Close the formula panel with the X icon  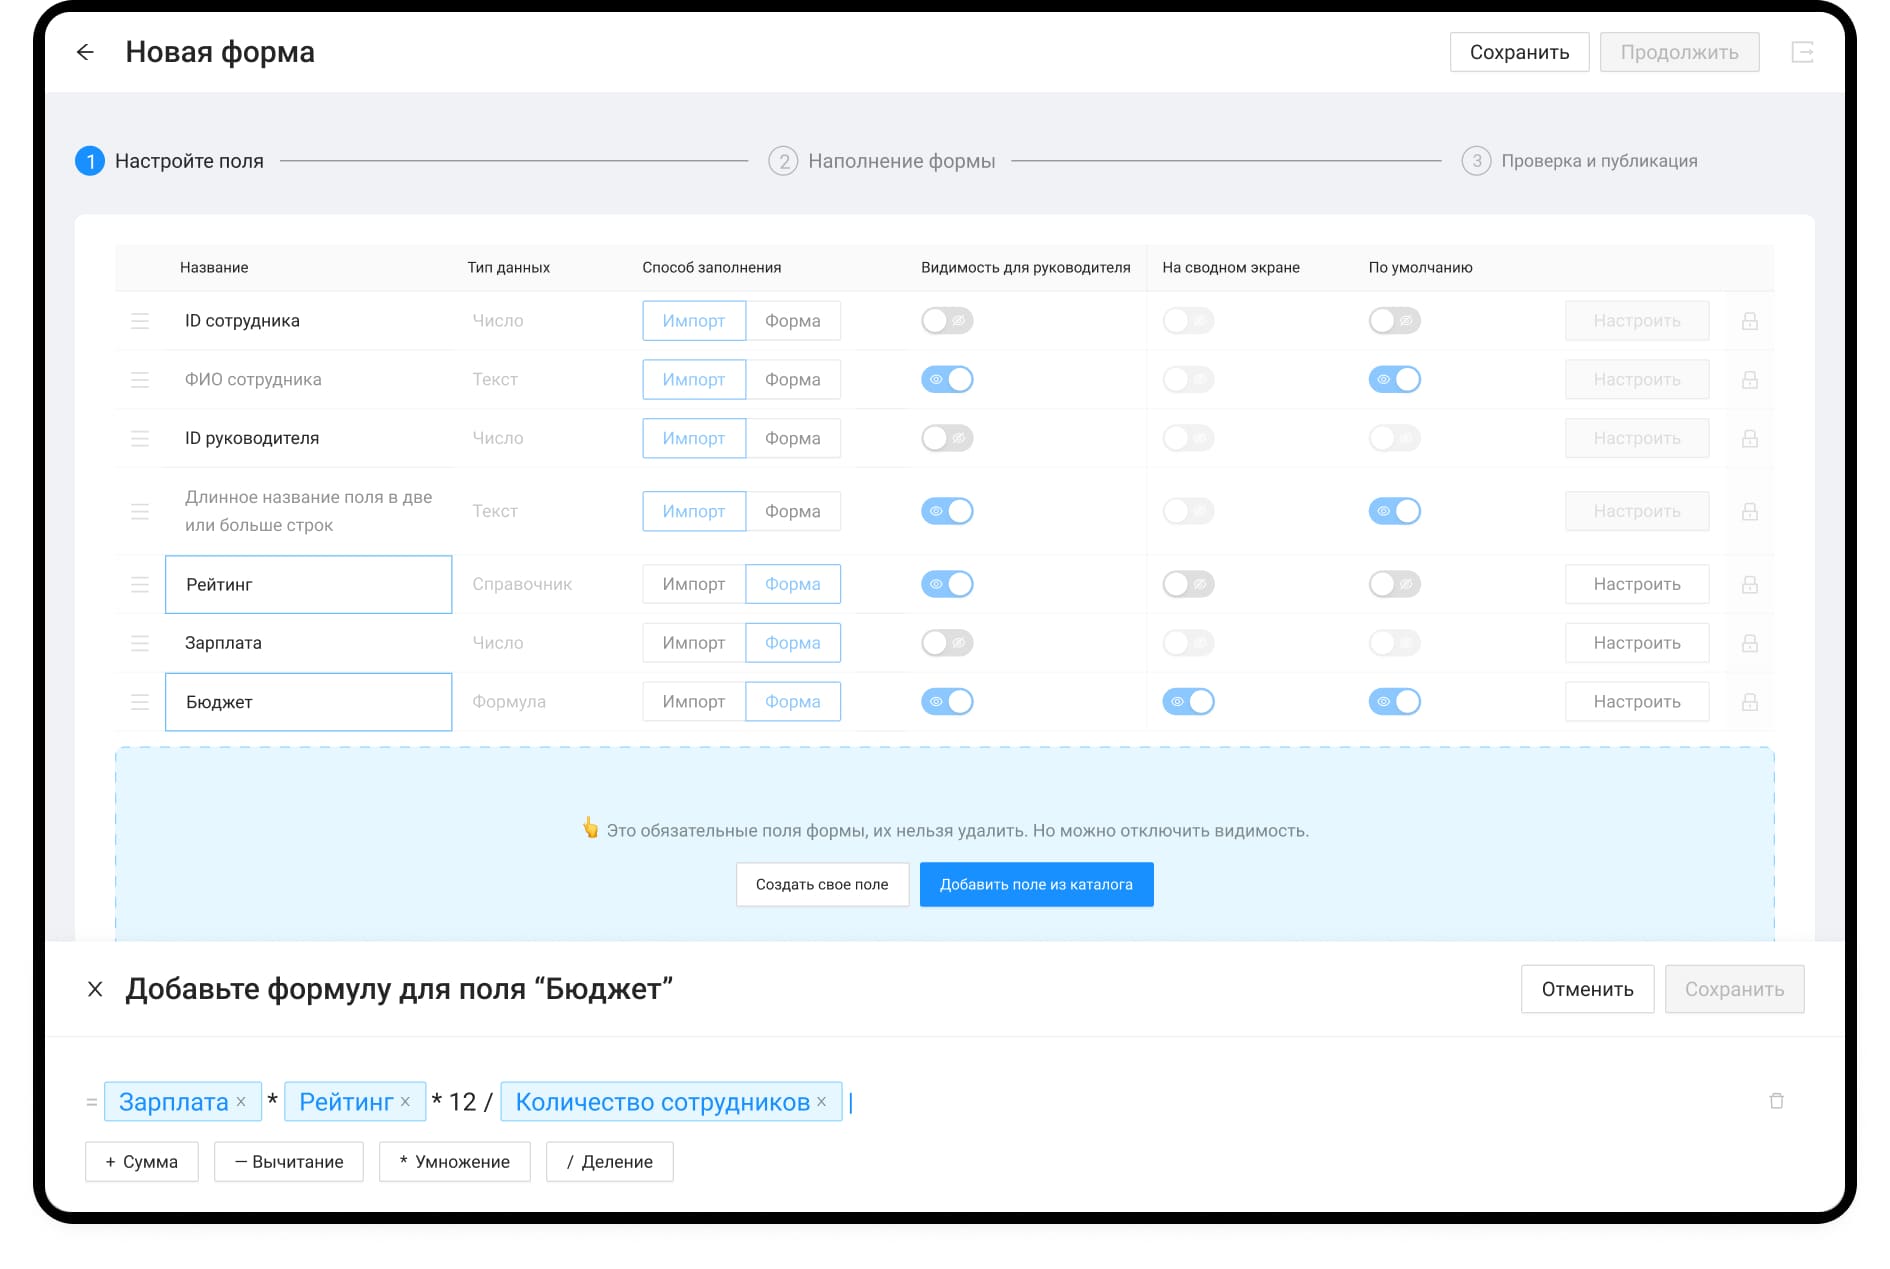[95, 989]
